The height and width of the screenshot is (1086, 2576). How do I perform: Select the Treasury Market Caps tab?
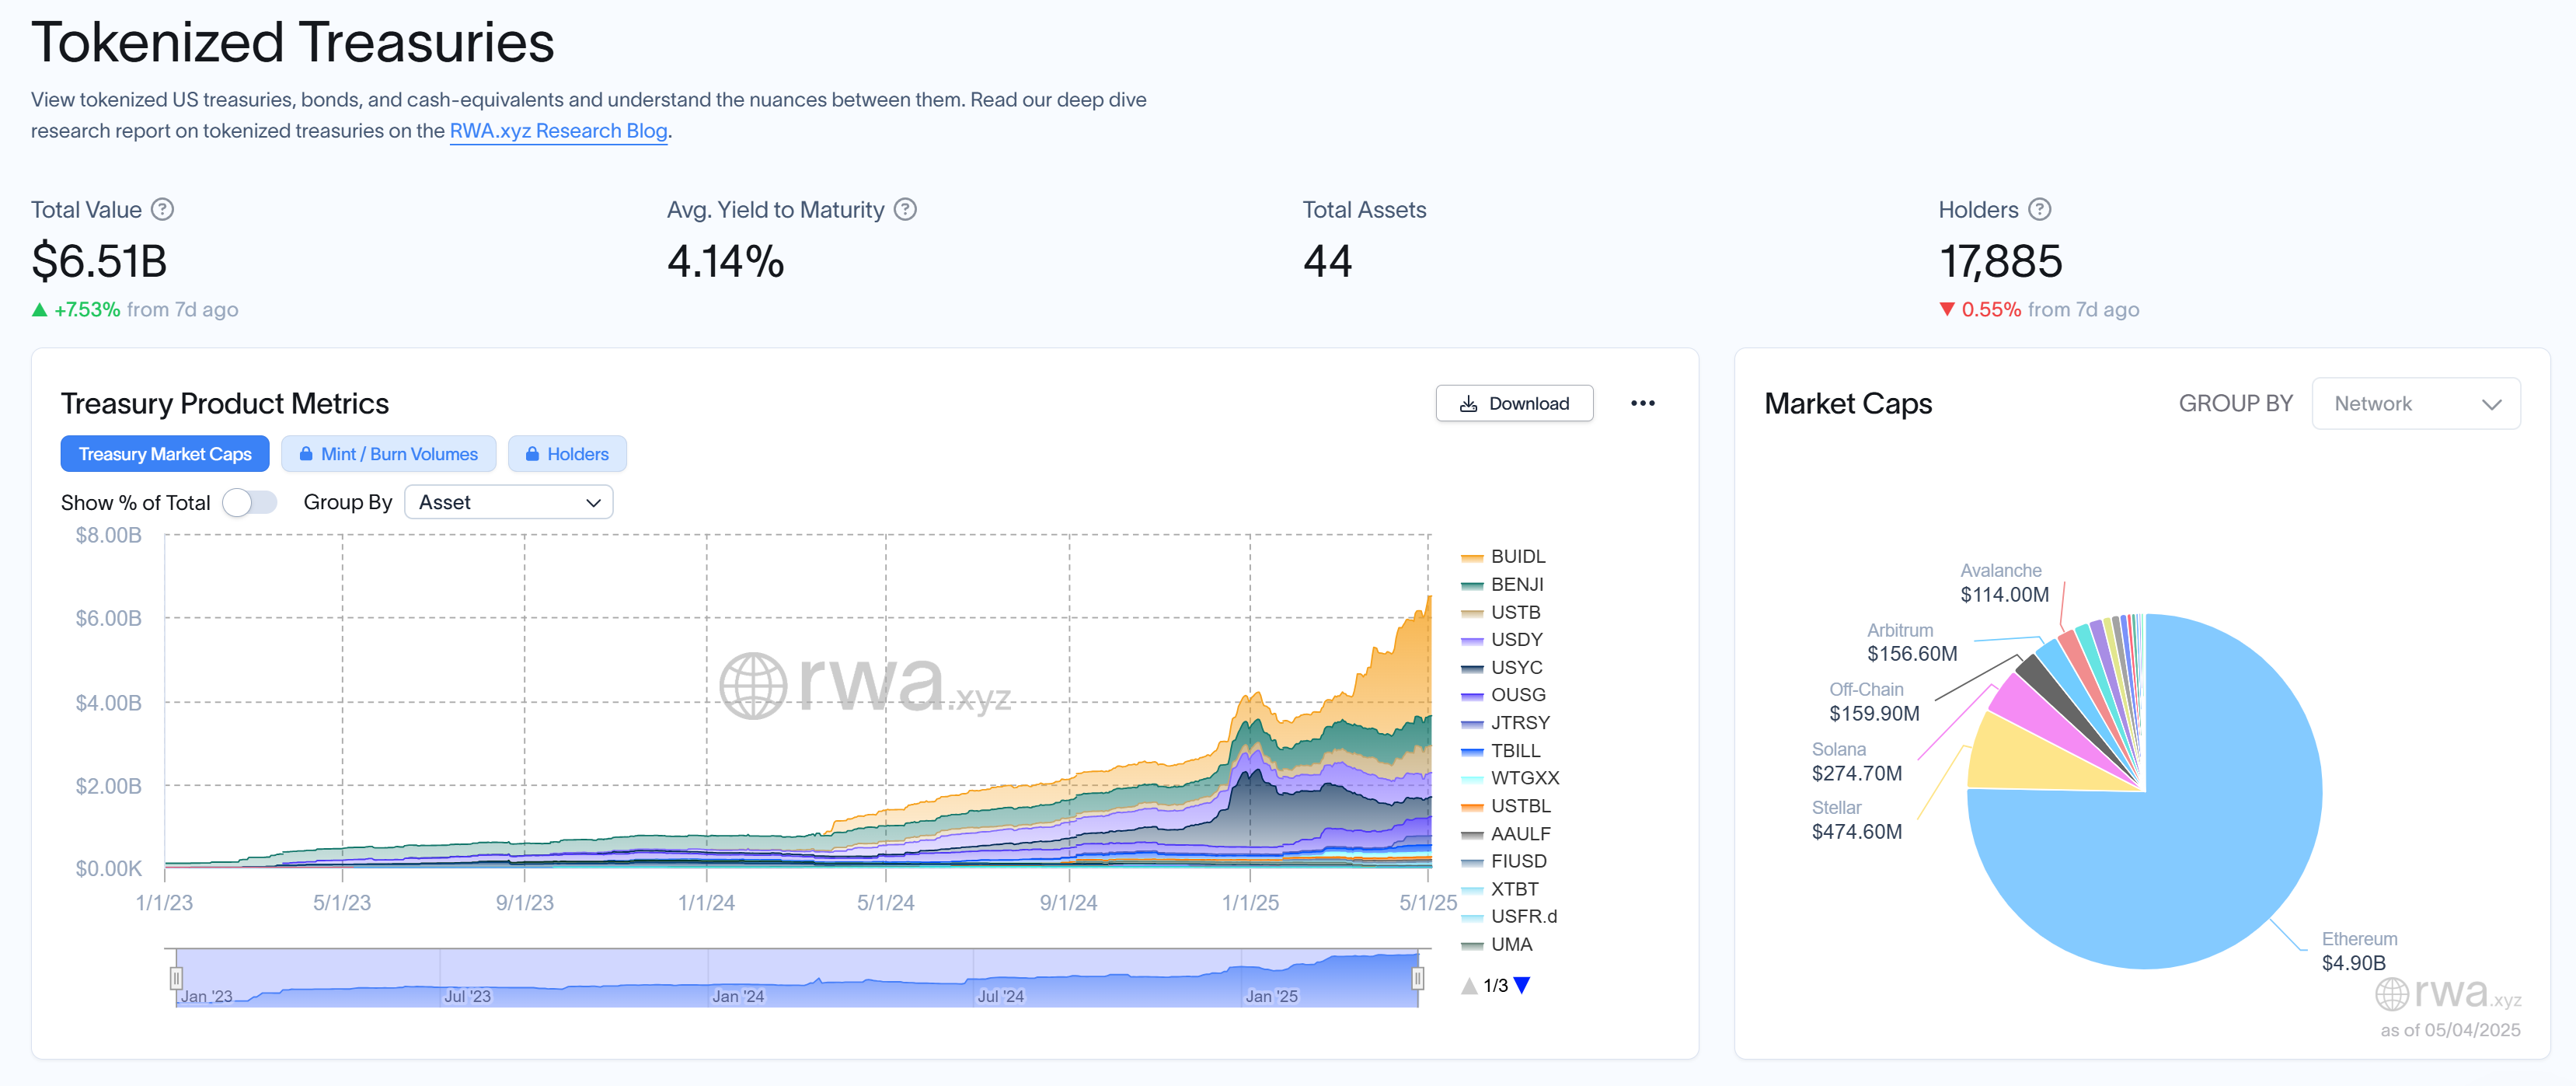click(x=165, y=454)
